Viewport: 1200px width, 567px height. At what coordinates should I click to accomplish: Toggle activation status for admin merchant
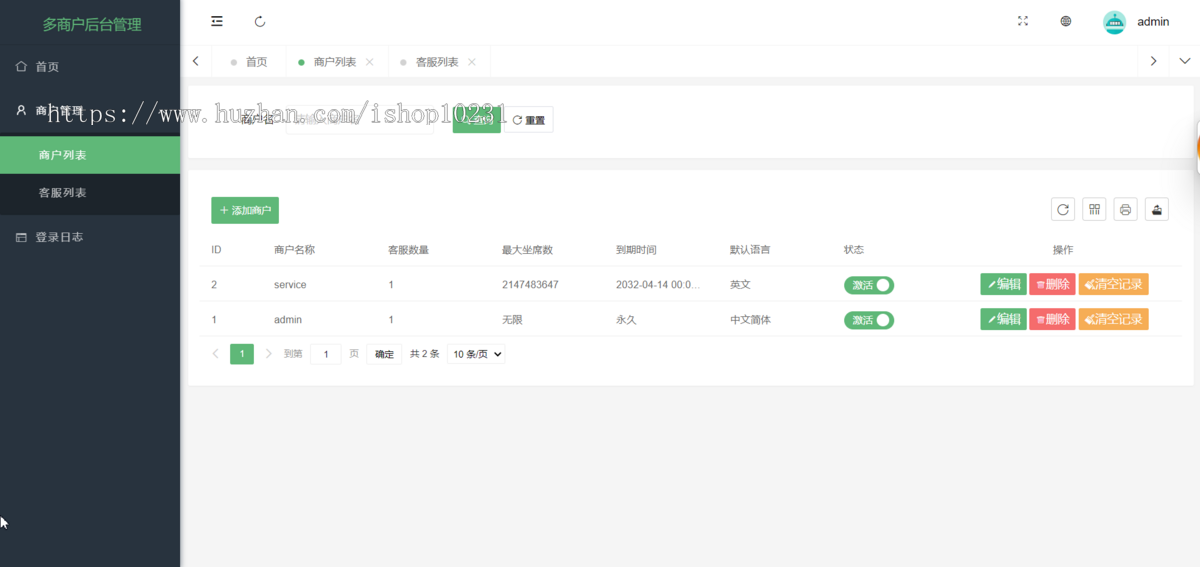click(x=869, y=320)
